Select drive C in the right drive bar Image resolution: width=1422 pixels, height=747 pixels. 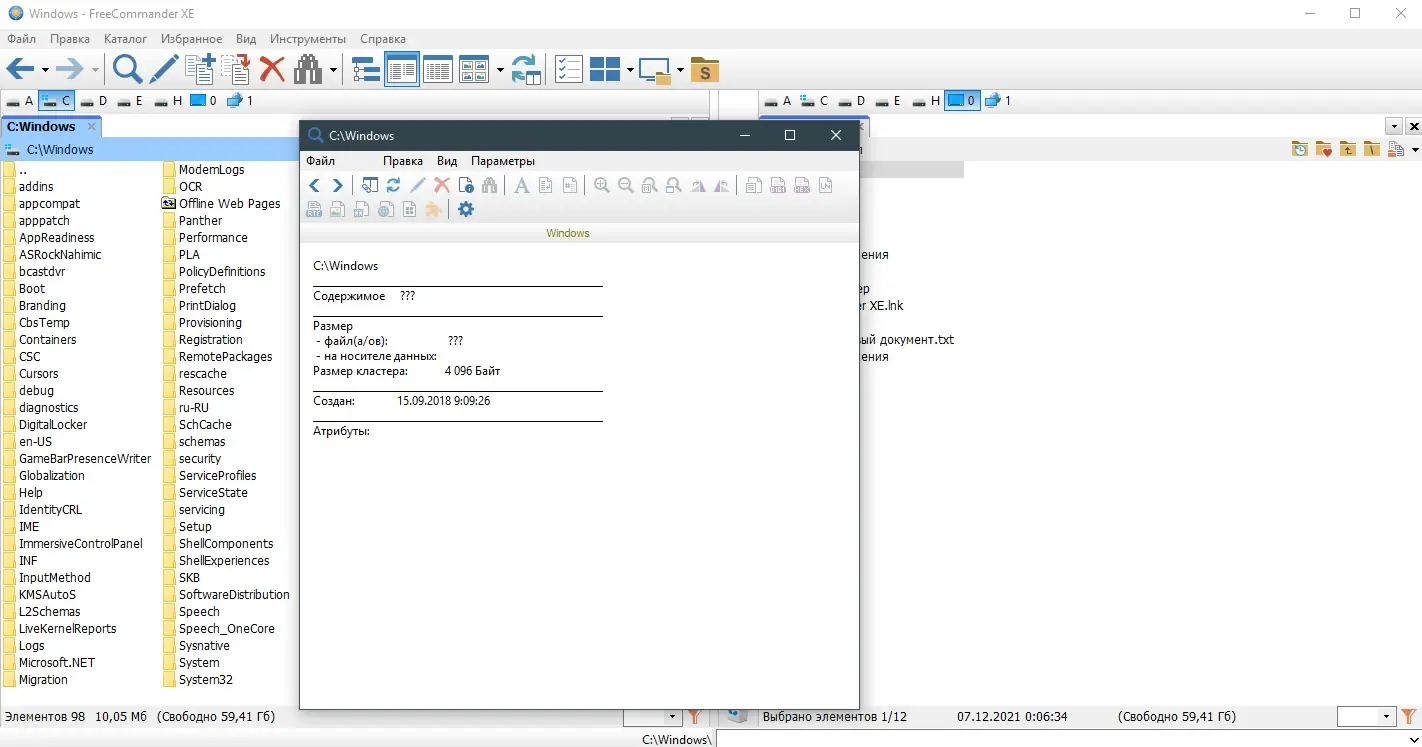(x=814, y=101)
